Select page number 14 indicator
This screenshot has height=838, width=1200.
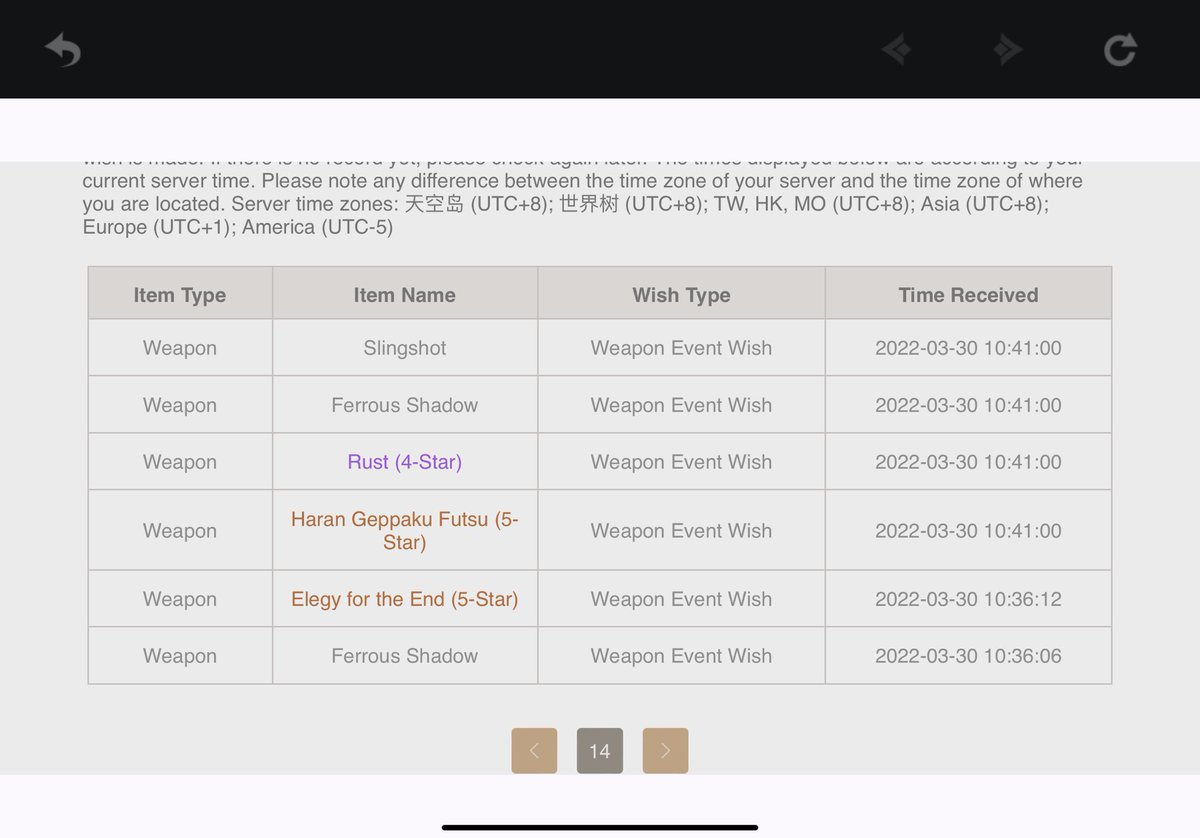600,751
